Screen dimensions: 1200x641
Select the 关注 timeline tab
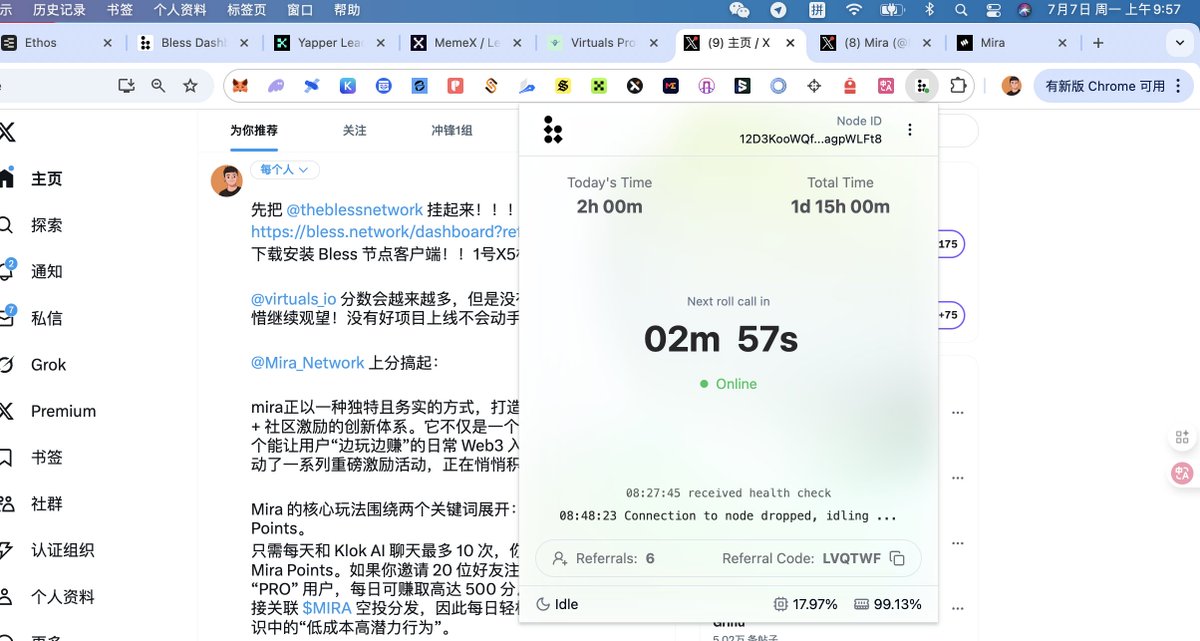click(x=355, y=131)
